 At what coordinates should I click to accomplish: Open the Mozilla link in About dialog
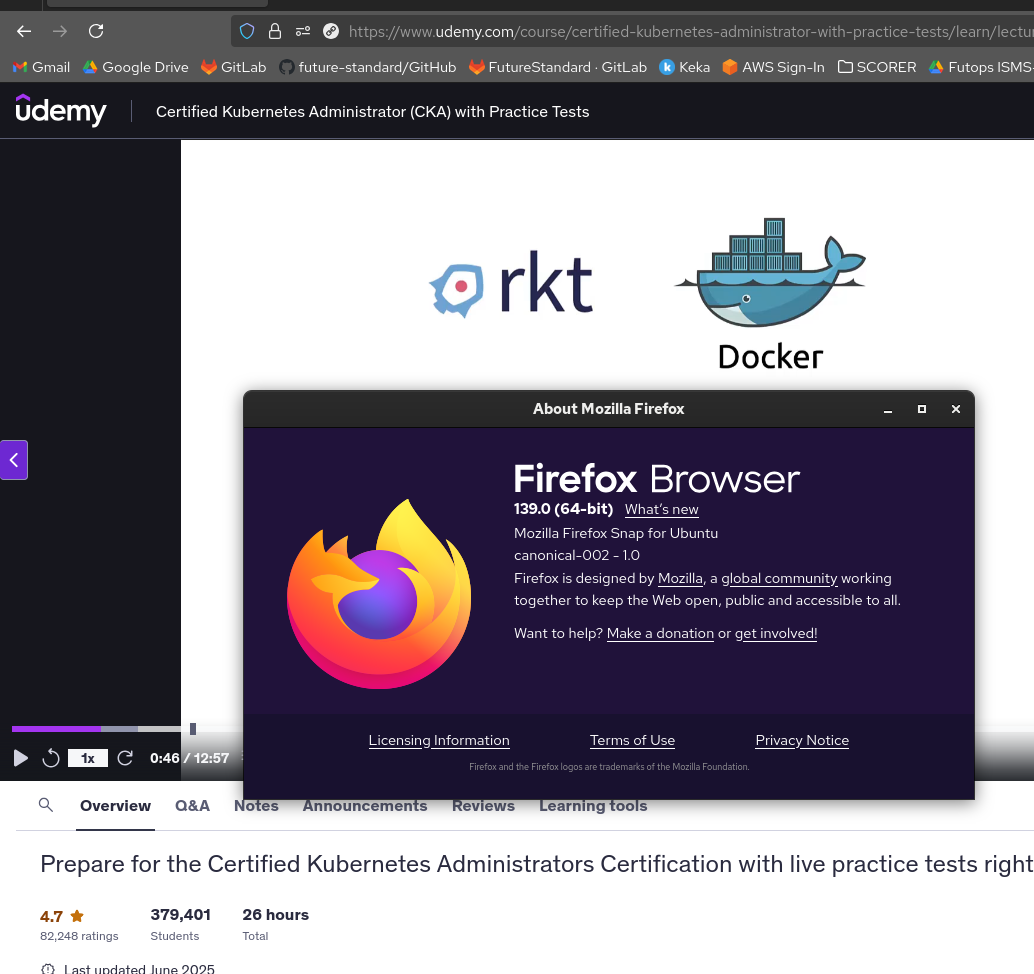[681, 578]
